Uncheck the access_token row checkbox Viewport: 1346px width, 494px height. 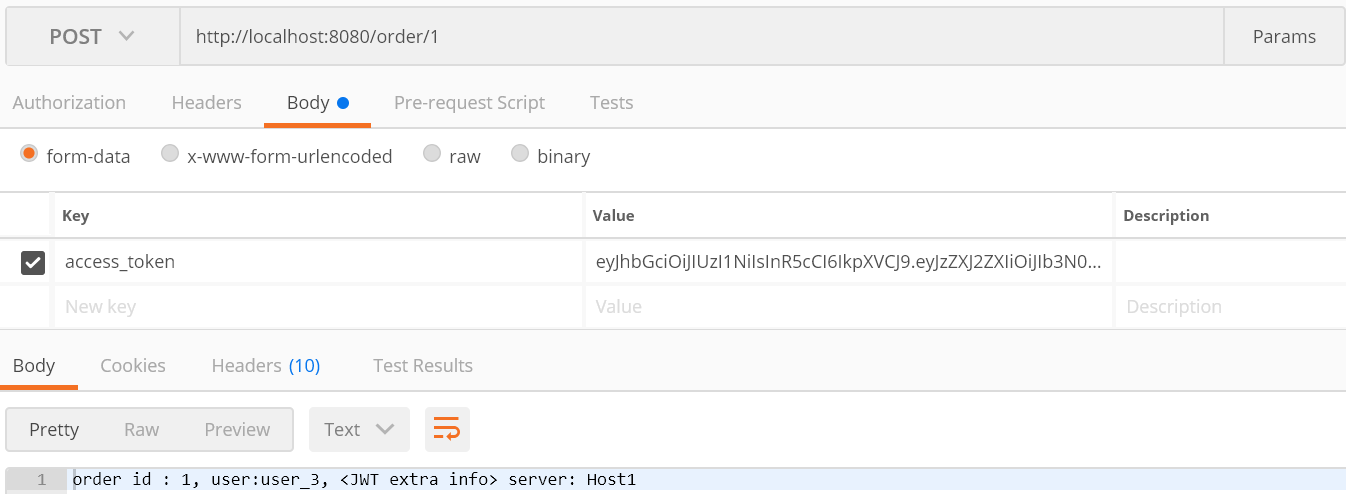pos(33,263)
